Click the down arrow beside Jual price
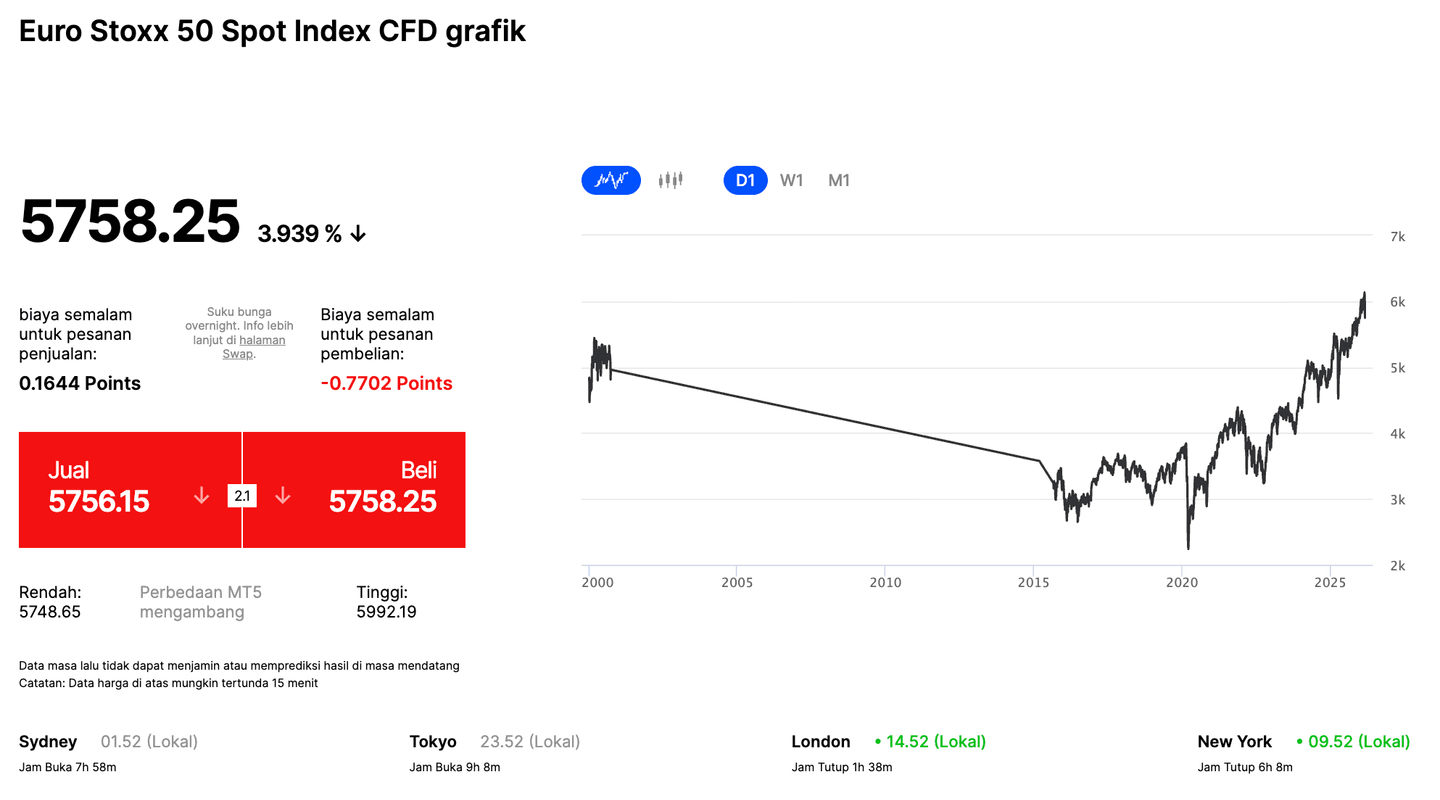 200,494
